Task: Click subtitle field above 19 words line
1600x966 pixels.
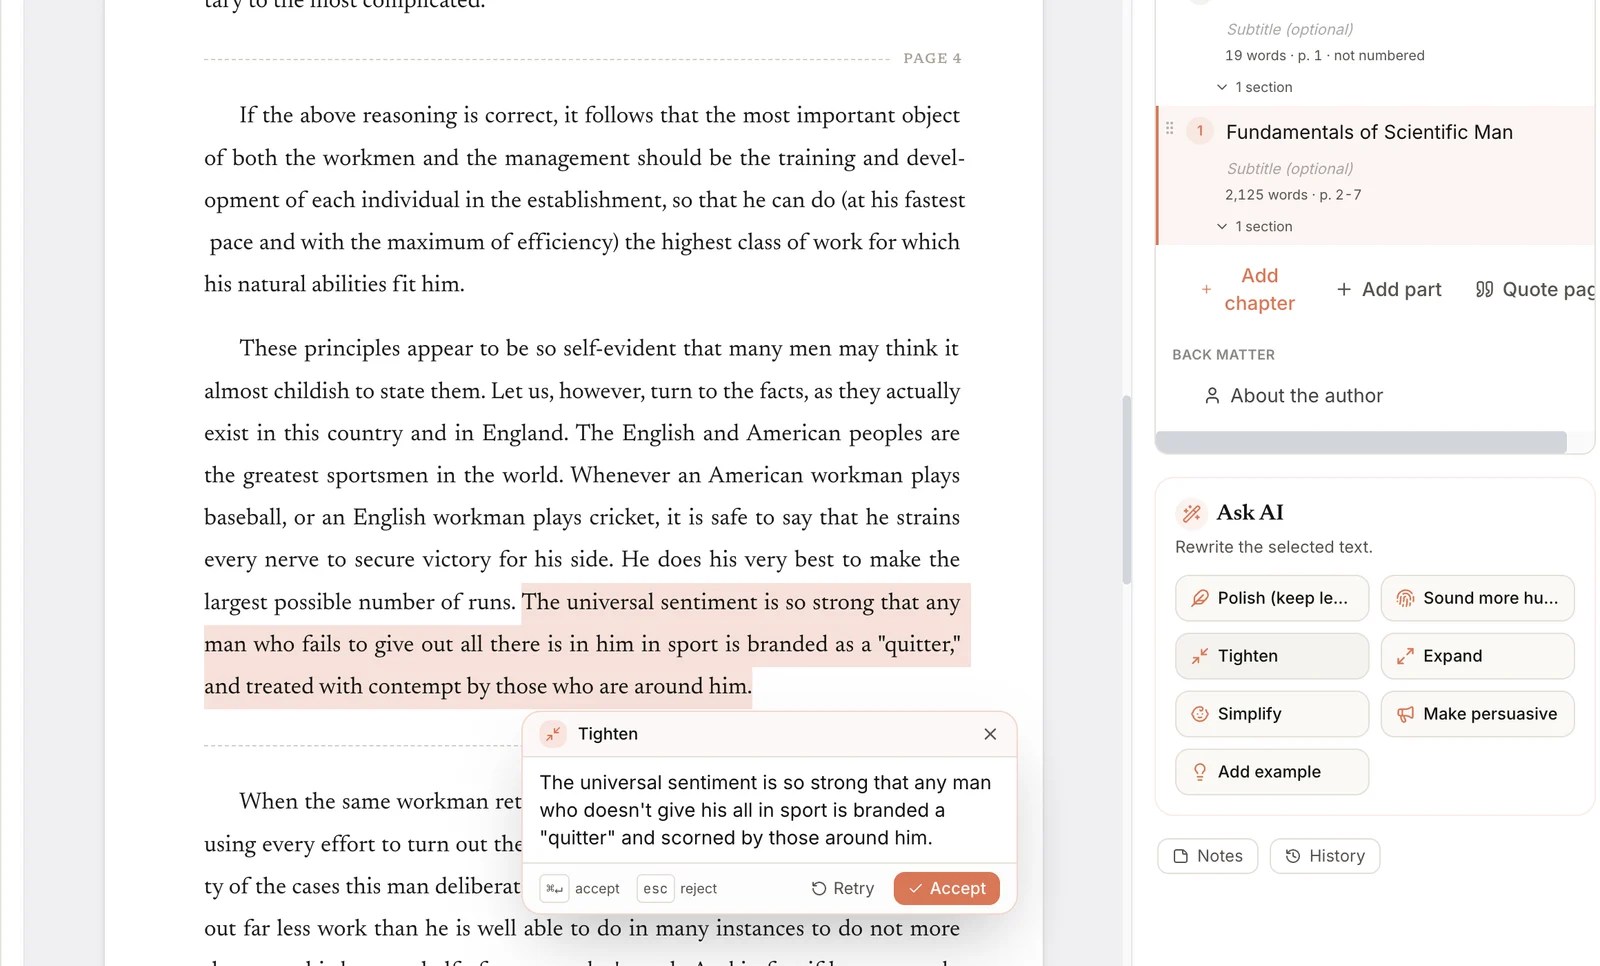Action: pos(1290,30)
